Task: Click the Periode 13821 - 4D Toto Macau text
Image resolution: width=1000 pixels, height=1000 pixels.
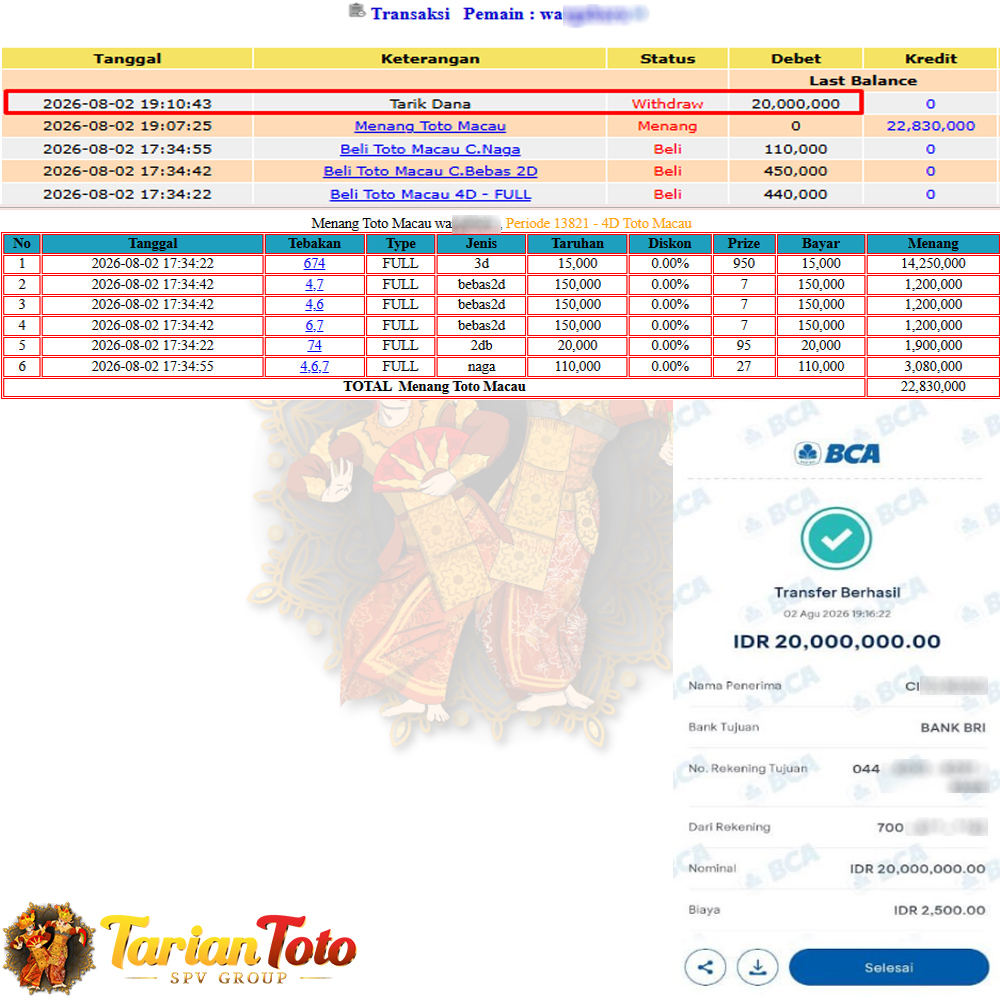Action: (x=598, y=223)
